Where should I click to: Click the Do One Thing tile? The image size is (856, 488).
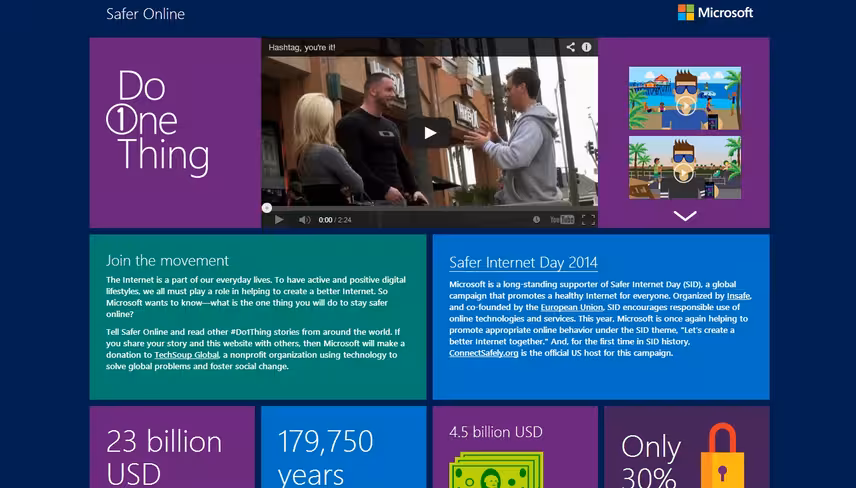click(x=175, y=133)
